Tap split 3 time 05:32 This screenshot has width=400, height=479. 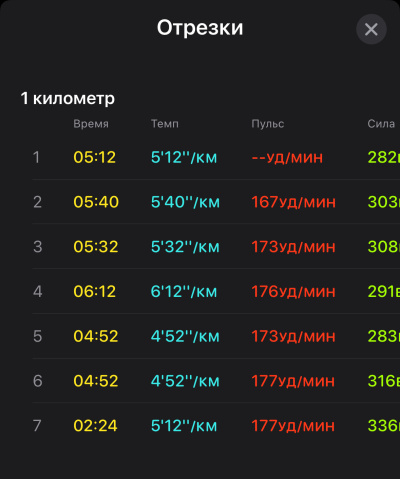pyautogui.click(x=96, y=247)
